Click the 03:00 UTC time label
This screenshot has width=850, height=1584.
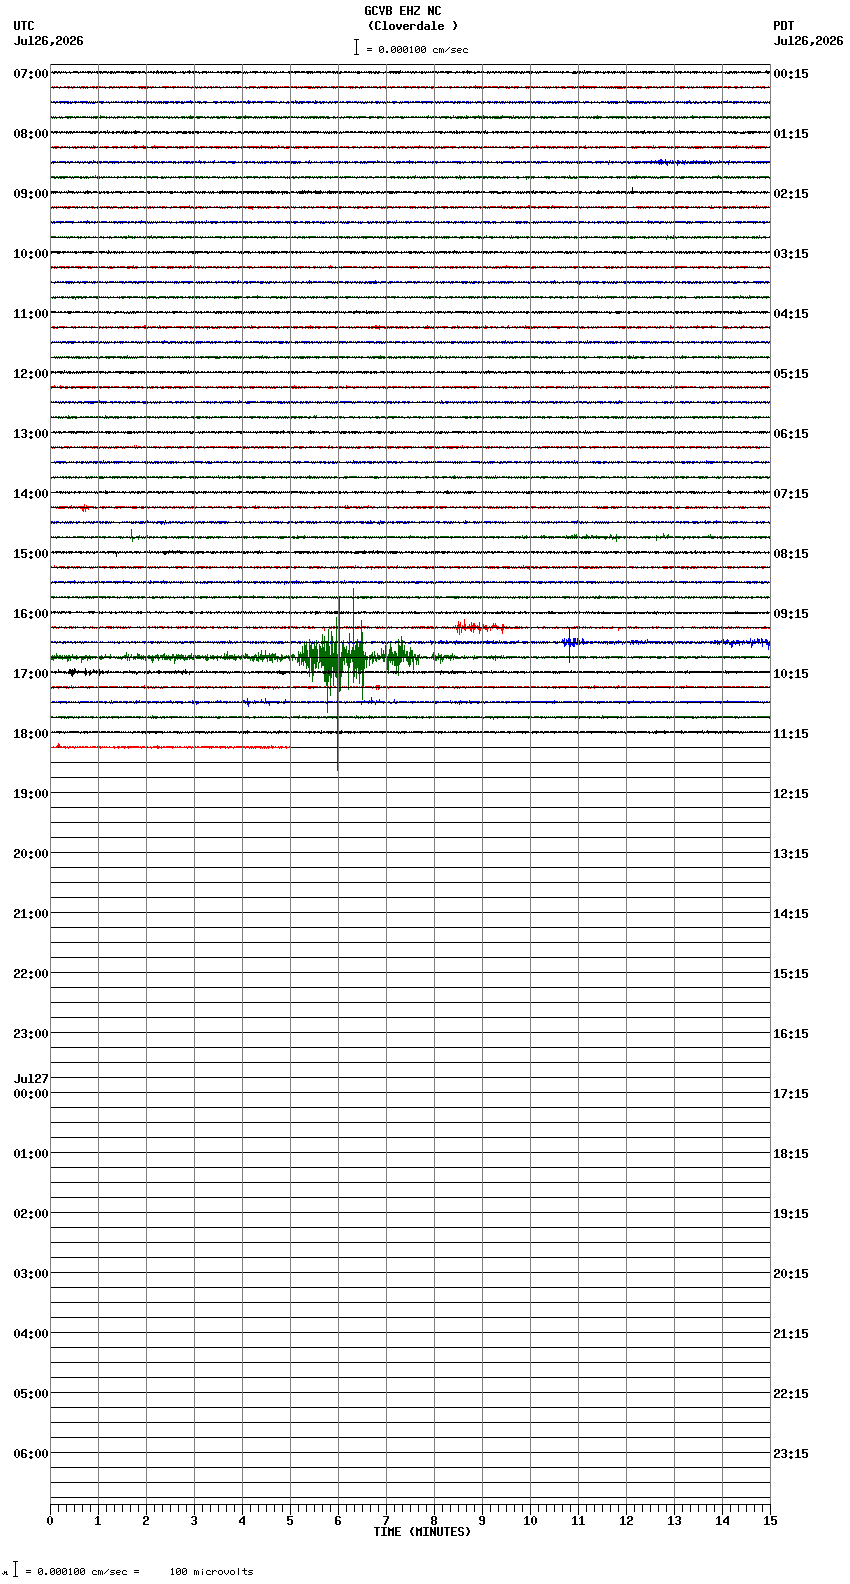[x=31, y=1274]
